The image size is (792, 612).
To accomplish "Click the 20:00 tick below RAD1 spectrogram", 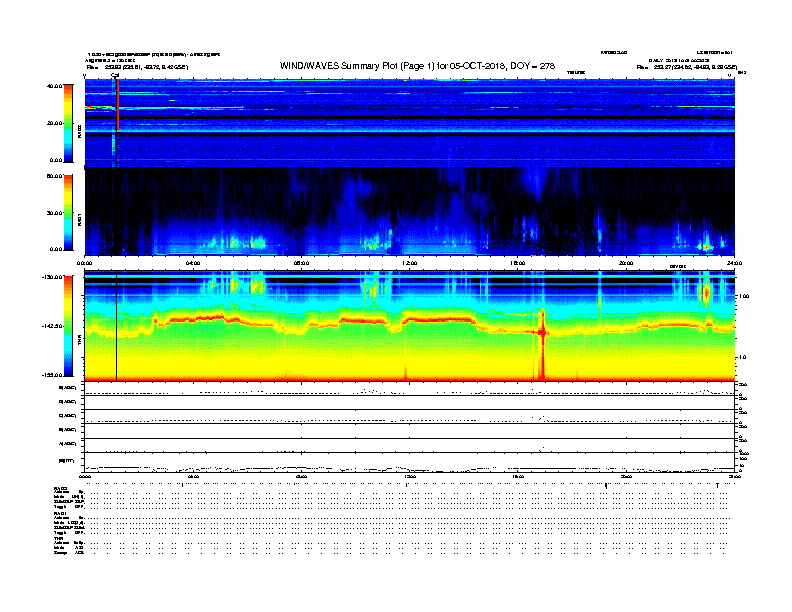I will click(x=626, y=263).
